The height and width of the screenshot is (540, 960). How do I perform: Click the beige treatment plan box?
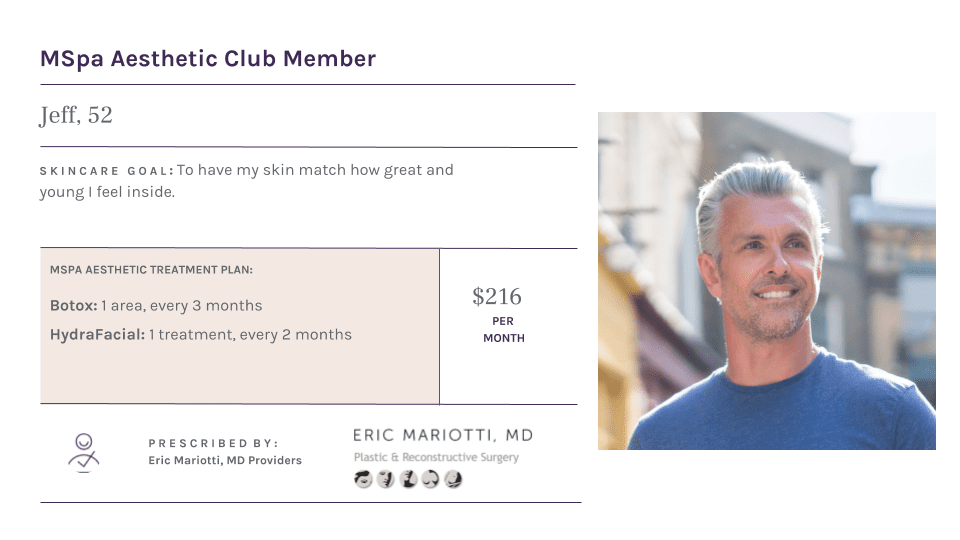click(239, 326)
